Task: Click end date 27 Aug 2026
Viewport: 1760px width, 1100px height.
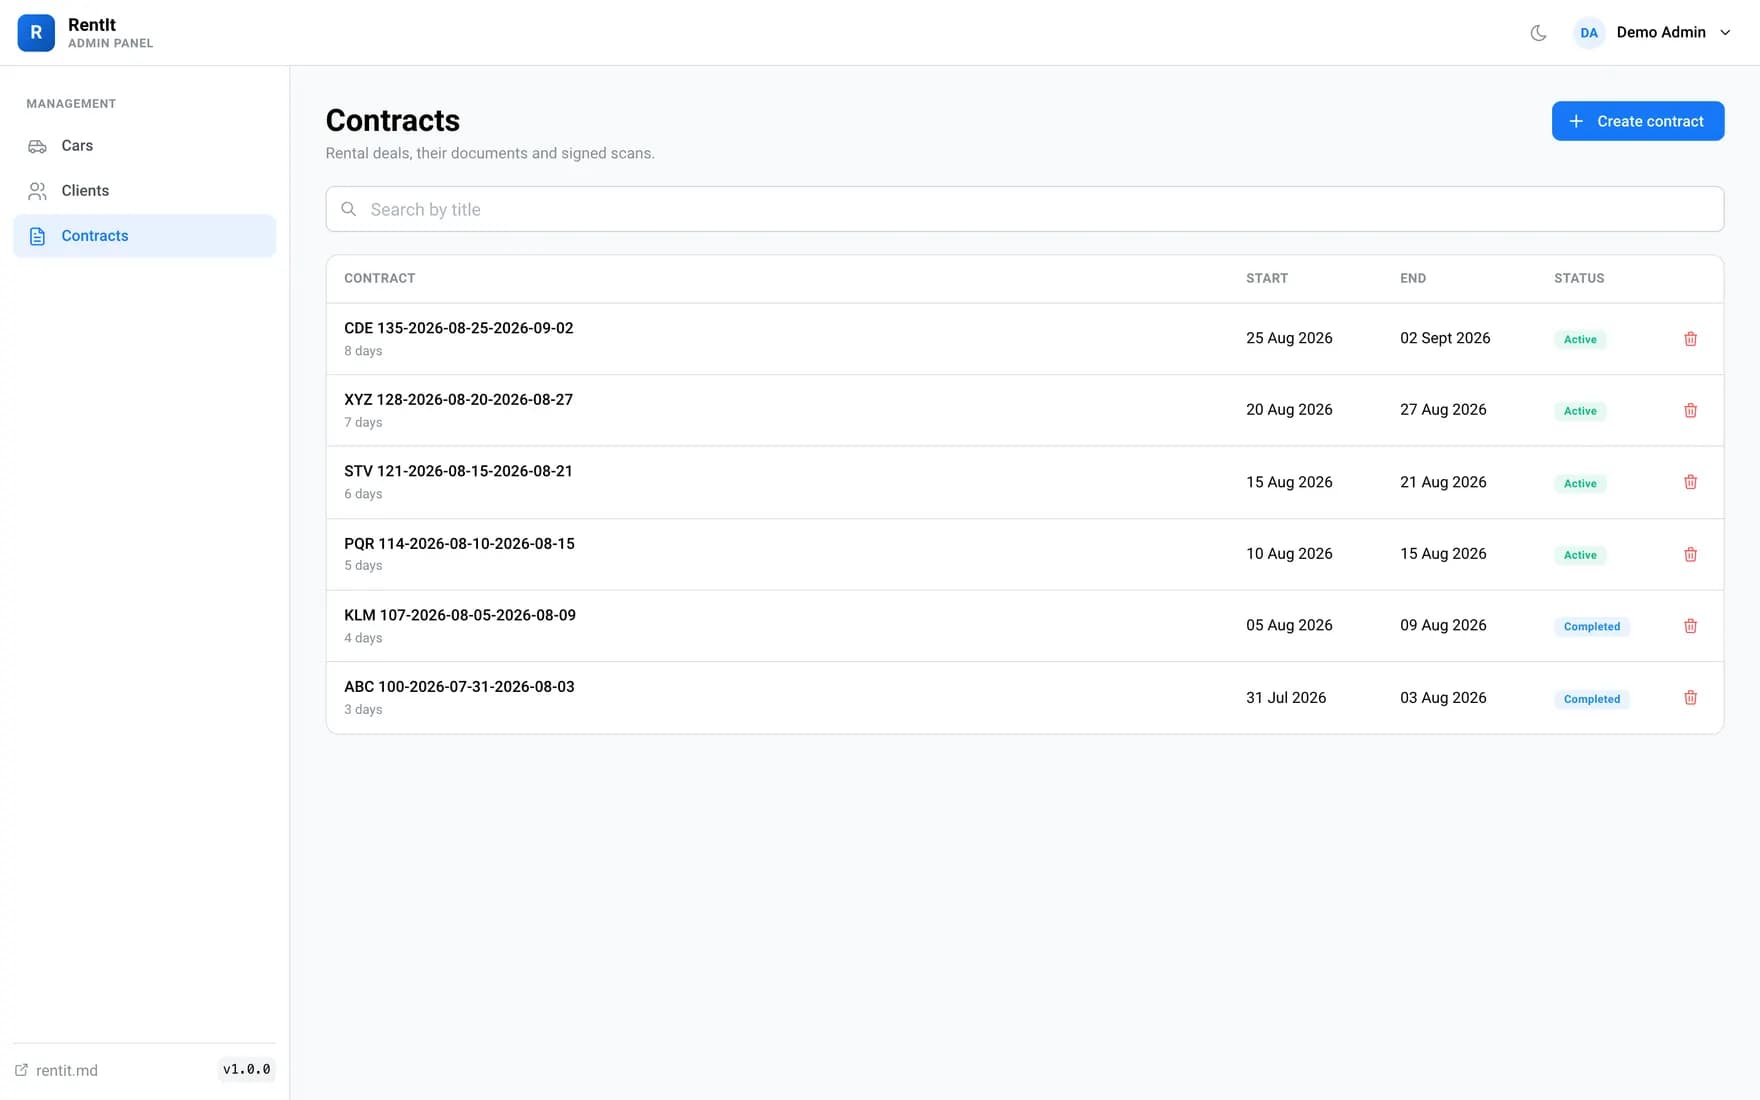Action: 1443,410
